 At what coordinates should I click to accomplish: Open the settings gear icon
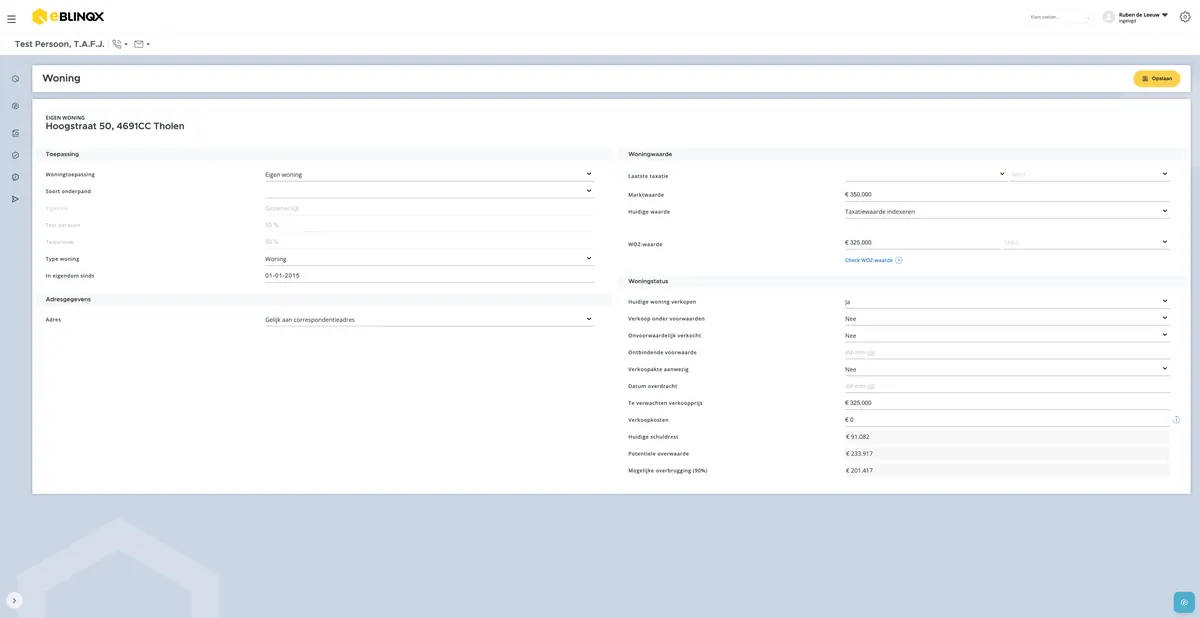pyautogui.click(x=1185, y=17)
